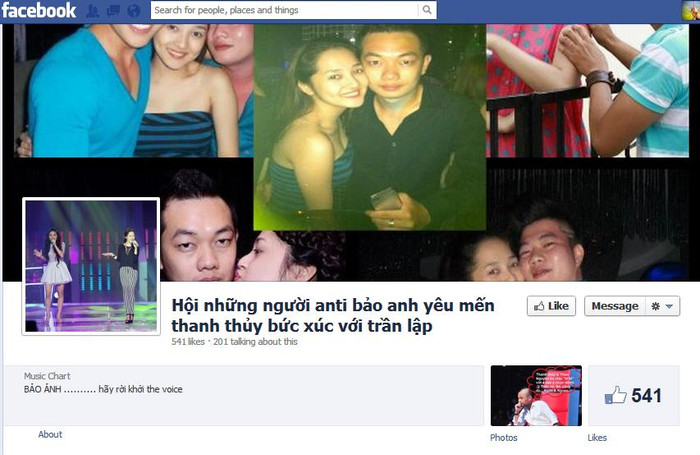This screenshot has height=455, width=700.
Task: Send a message via Message button
Action: tap(615, 306)
